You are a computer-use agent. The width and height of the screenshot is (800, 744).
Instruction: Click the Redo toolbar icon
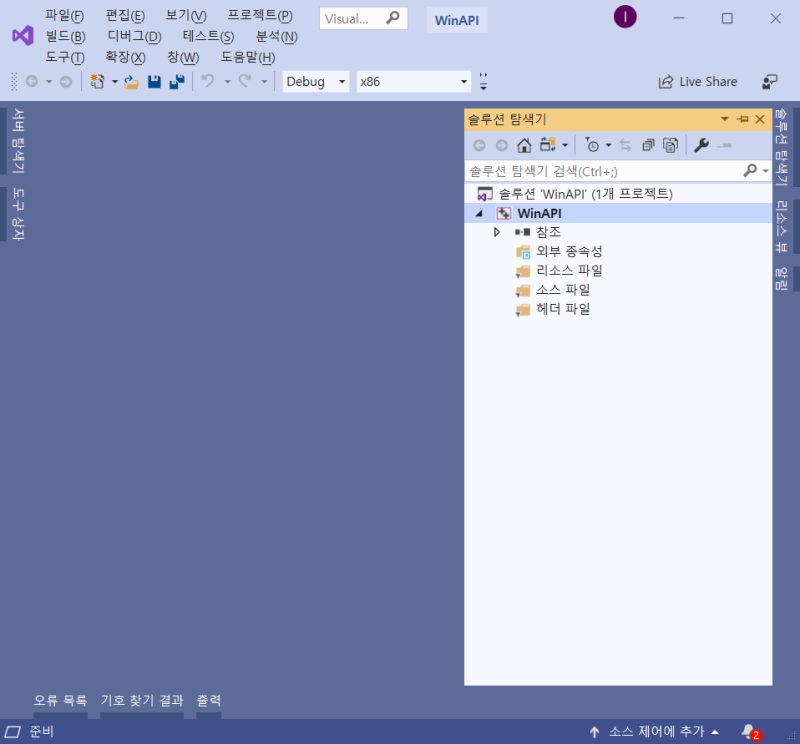tap(245, 81)
